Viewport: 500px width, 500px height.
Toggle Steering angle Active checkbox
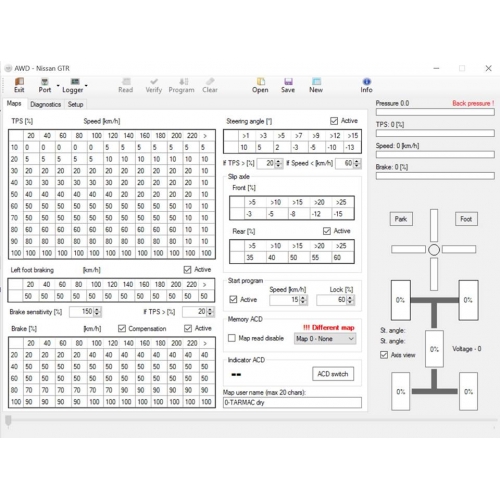[334, 121]
